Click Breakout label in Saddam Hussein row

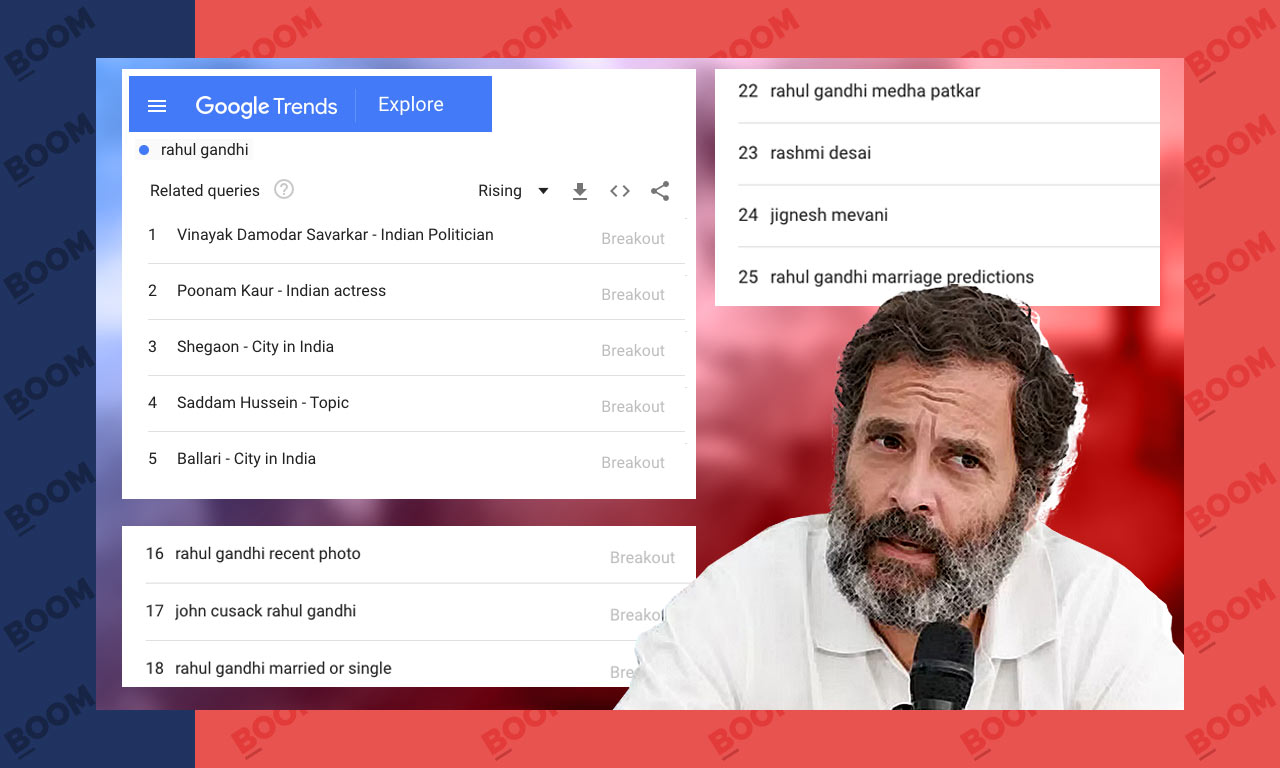point(633,407)
